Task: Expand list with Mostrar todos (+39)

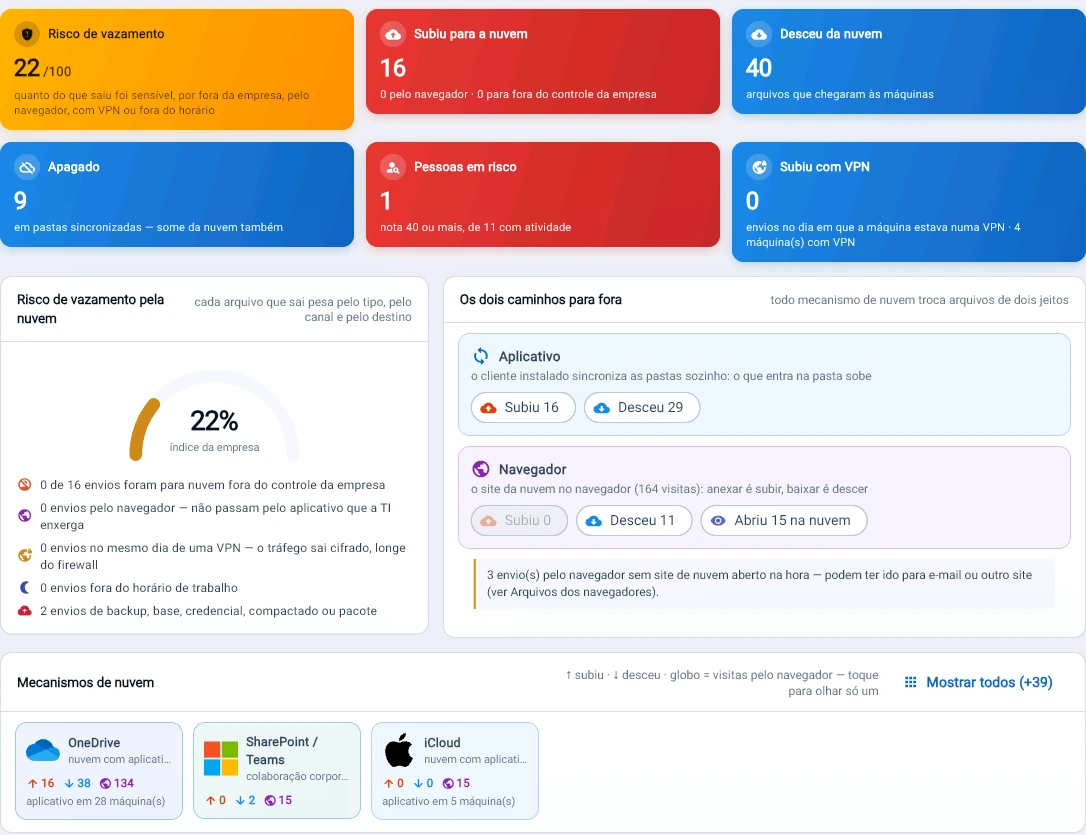Action: (979, 682)
